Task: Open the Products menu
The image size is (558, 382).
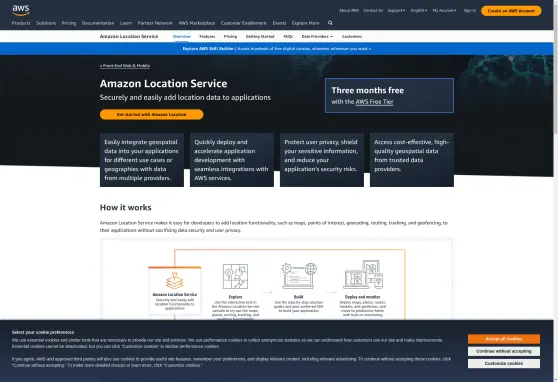Action: tap(21, 23)
